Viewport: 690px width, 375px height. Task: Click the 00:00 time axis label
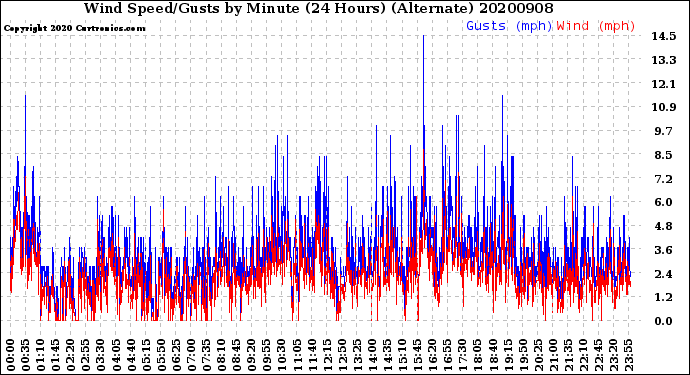pyautogui.click(x=11, y=355)
